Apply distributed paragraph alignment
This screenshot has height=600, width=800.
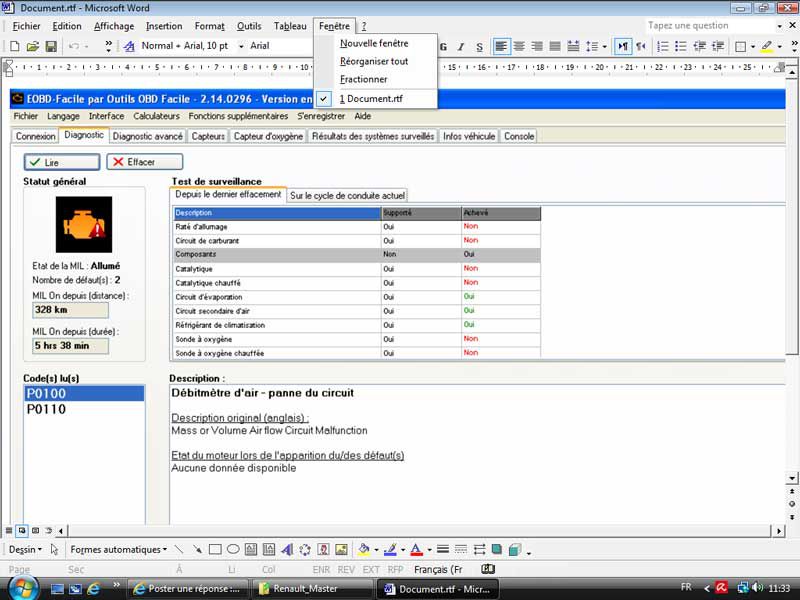point(573,46)
